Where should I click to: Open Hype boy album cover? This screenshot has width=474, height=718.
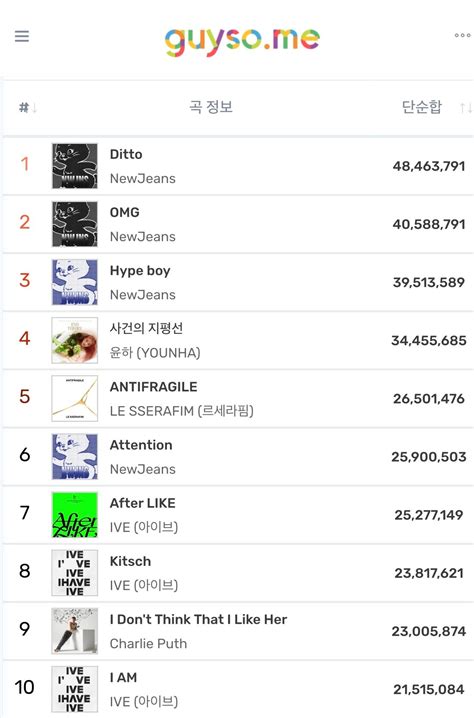75,282
